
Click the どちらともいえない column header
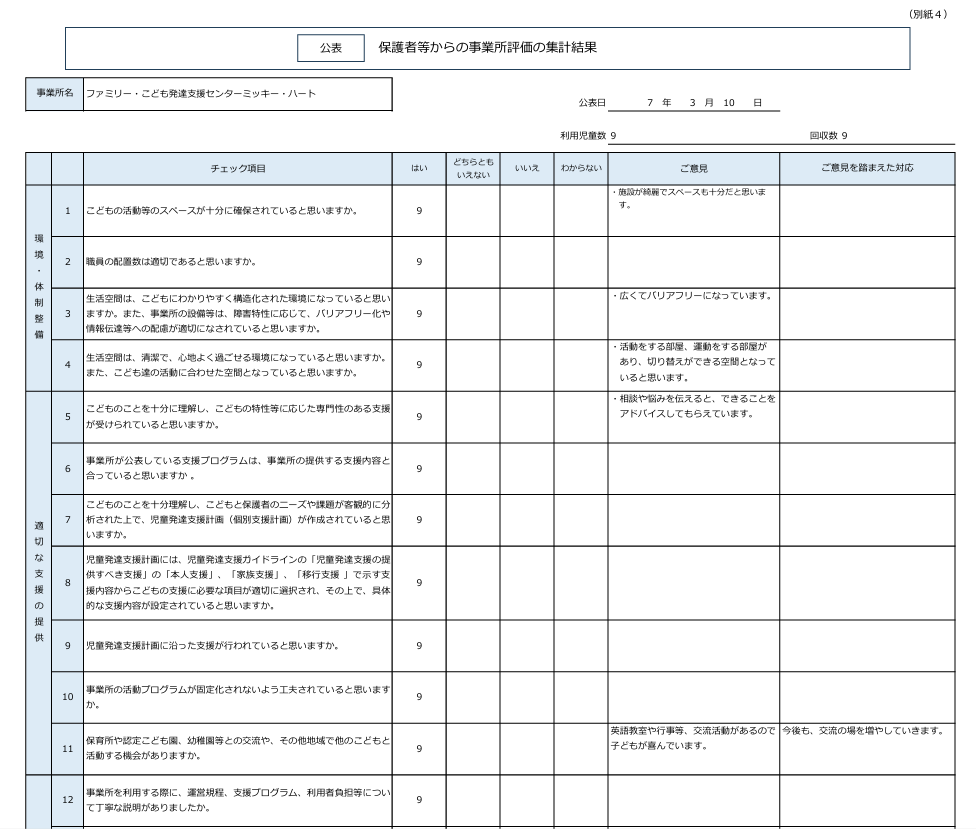click(473, 168)
